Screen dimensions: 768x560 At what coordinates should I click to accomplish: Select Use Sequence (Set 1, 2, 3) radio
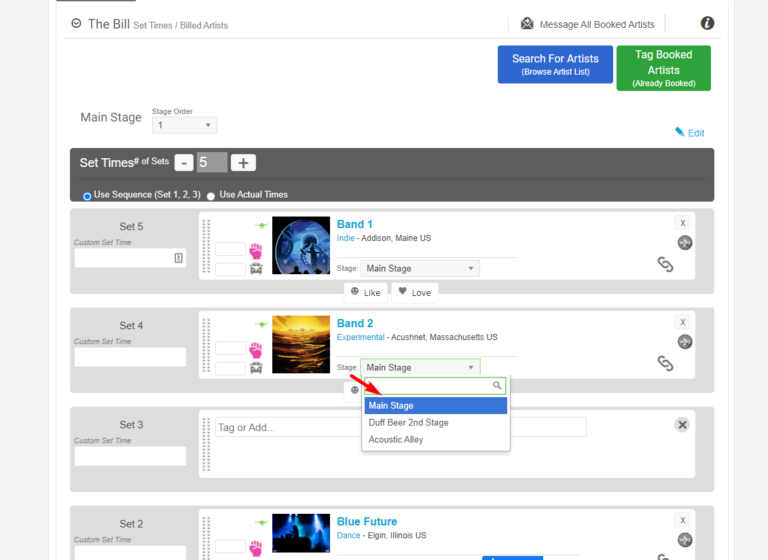87,196
